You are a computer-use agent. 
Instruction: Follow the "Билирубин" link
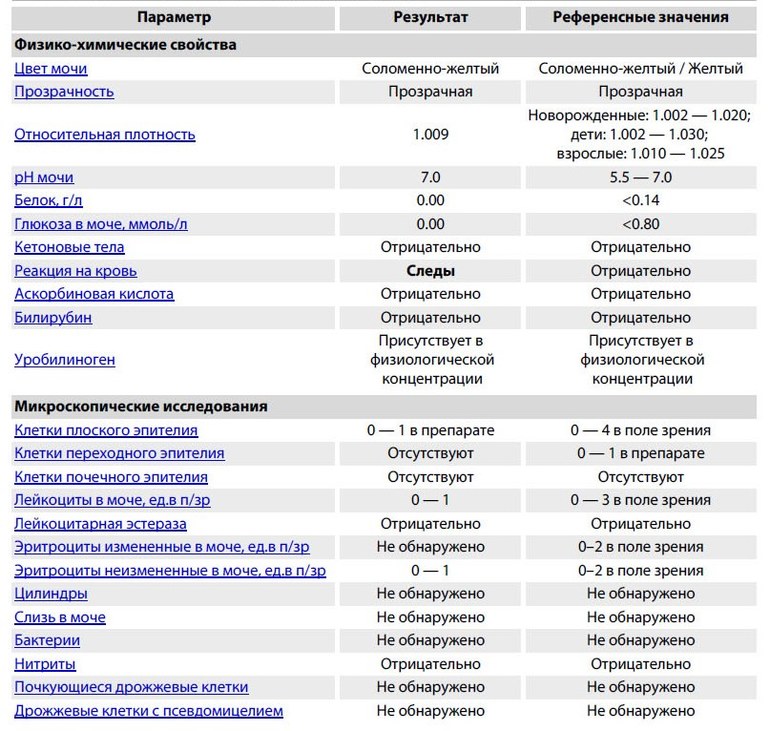click(x=54, y=318)
